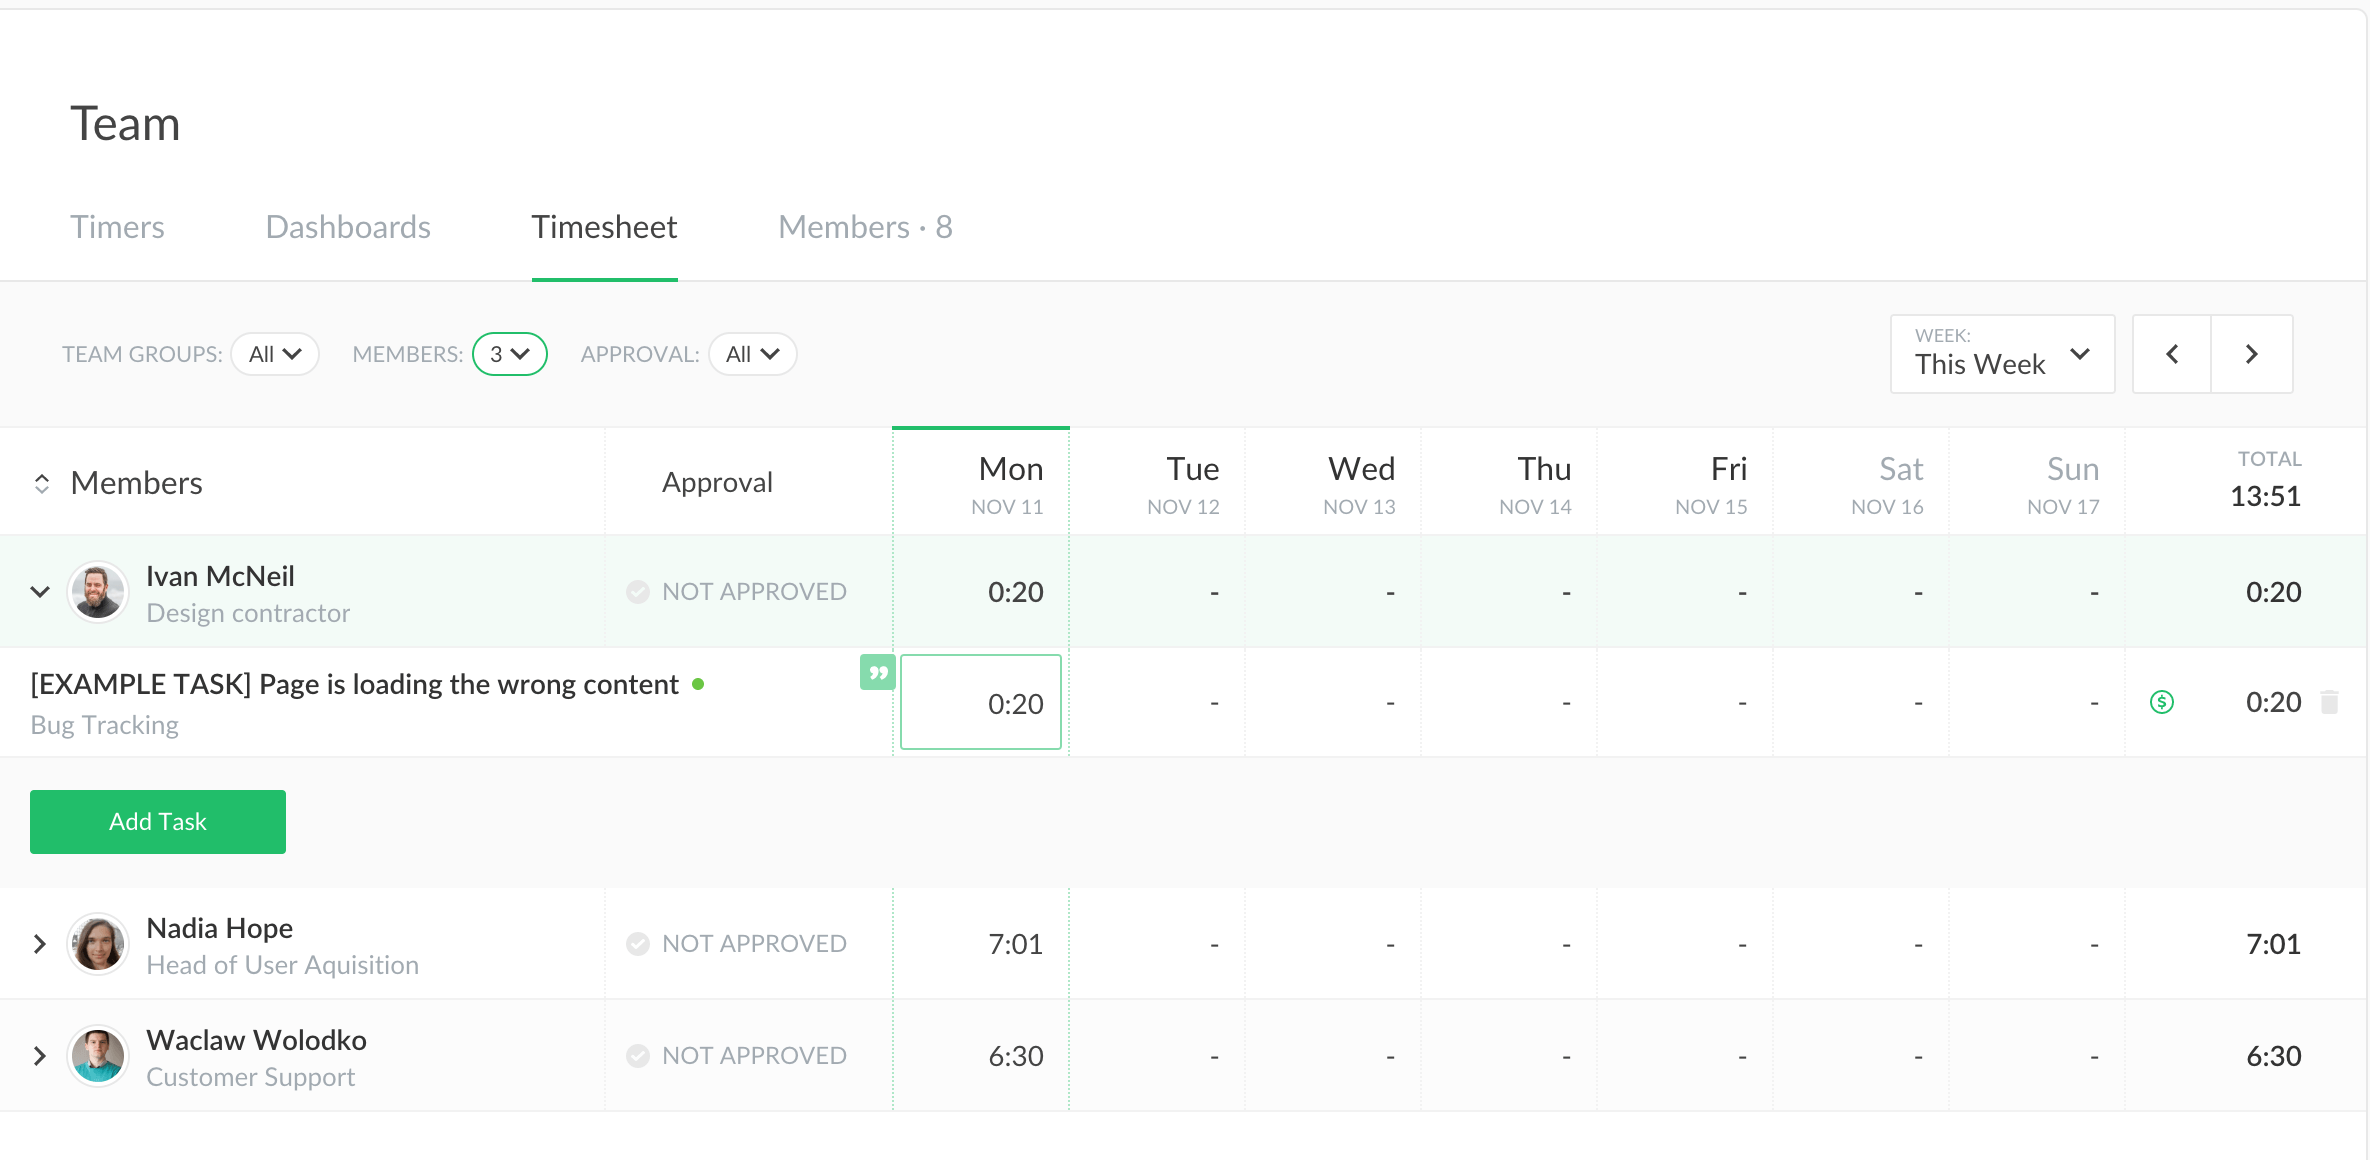Image resolution: width=2370 pixels, height=1160 pixels.
Task: Open the This Week dropdown
Action: click(2002, 354)
